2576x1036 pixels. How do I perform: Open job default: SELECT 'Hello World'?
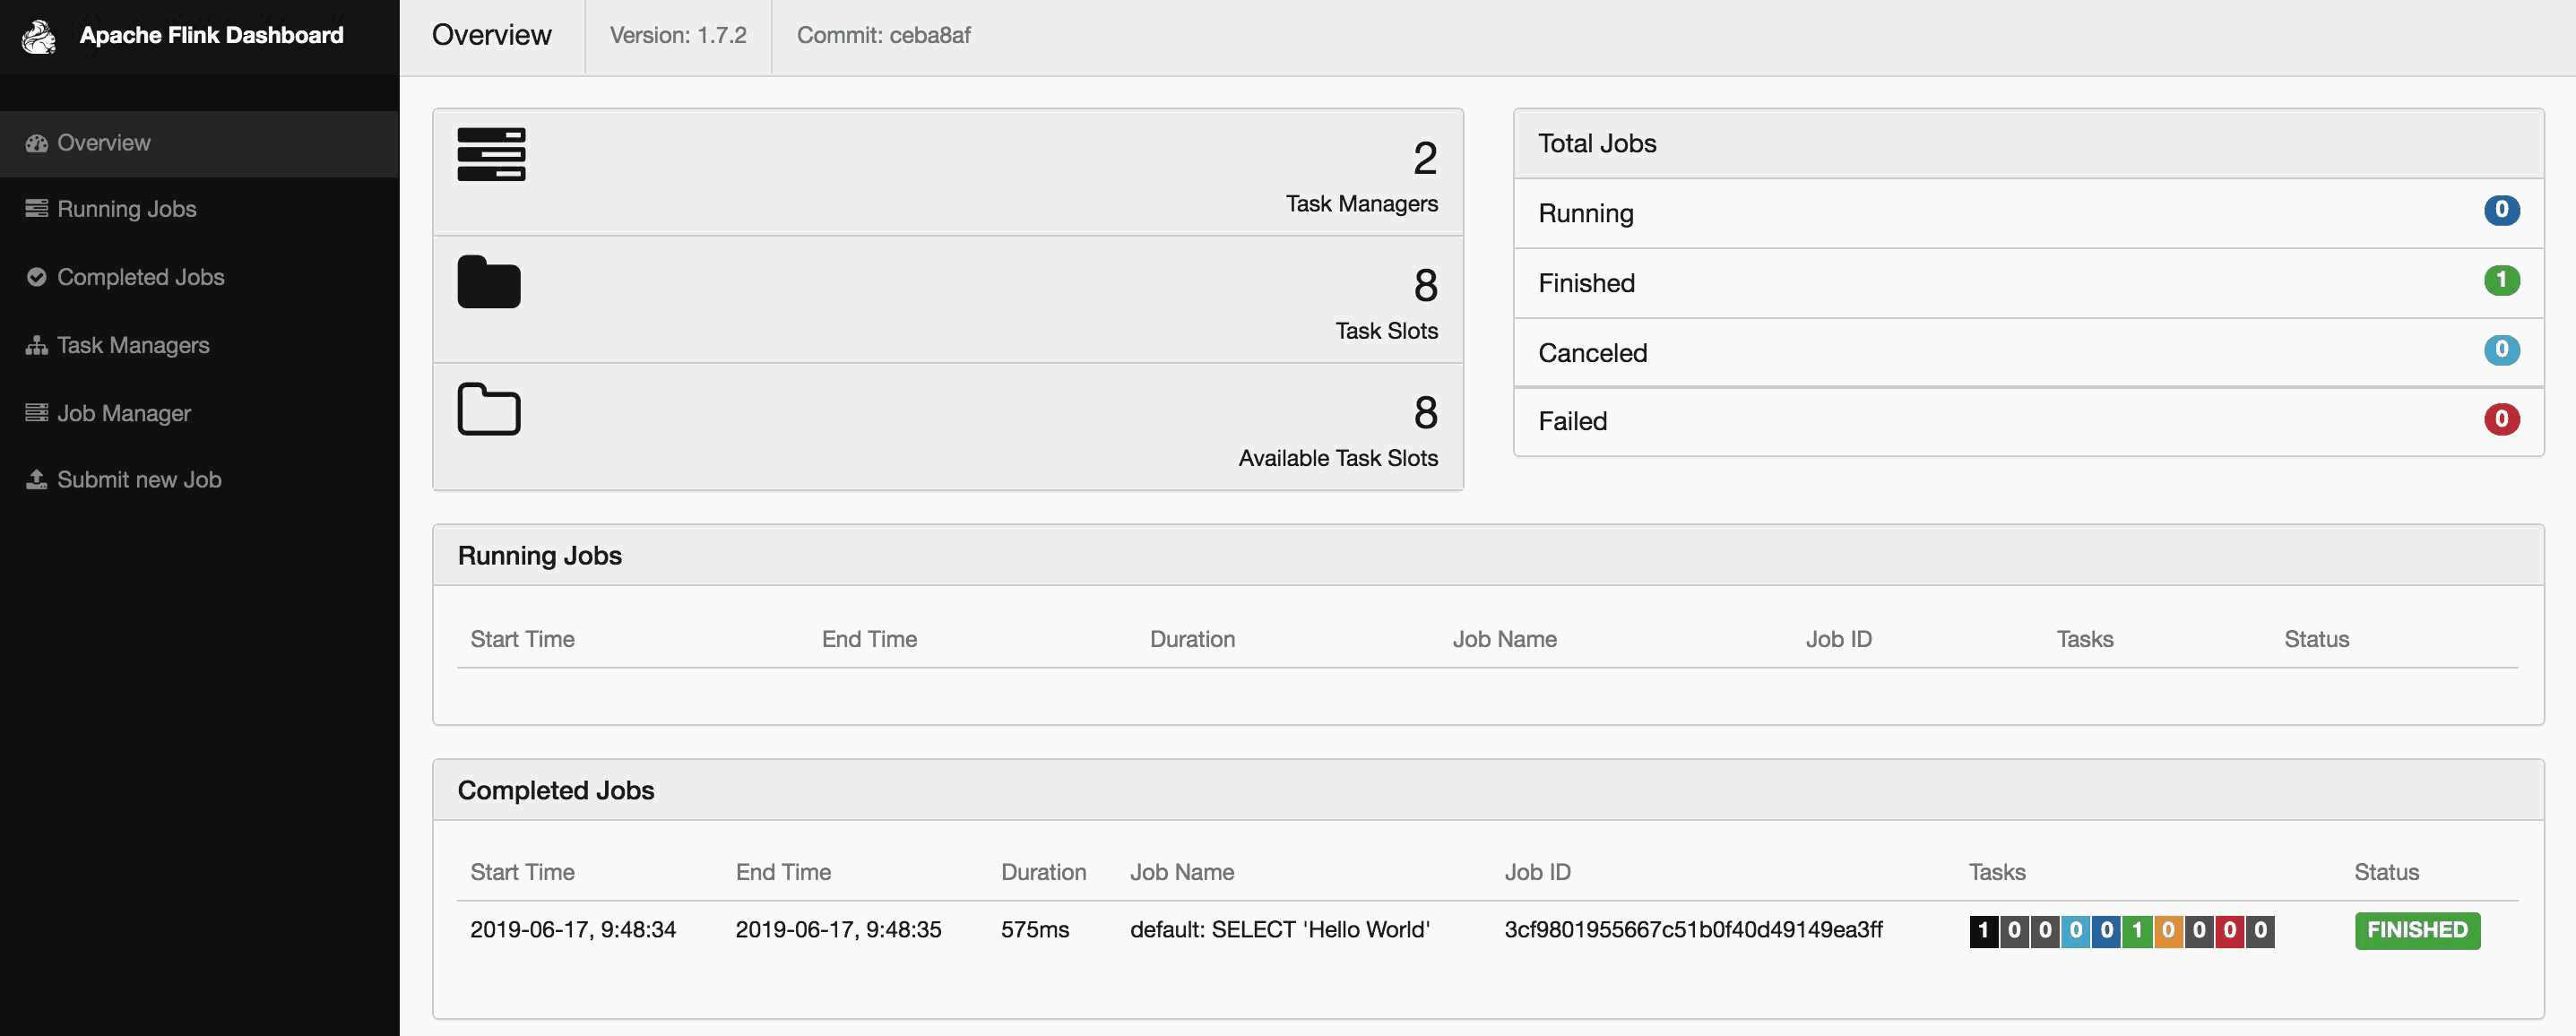(1279, 930)
